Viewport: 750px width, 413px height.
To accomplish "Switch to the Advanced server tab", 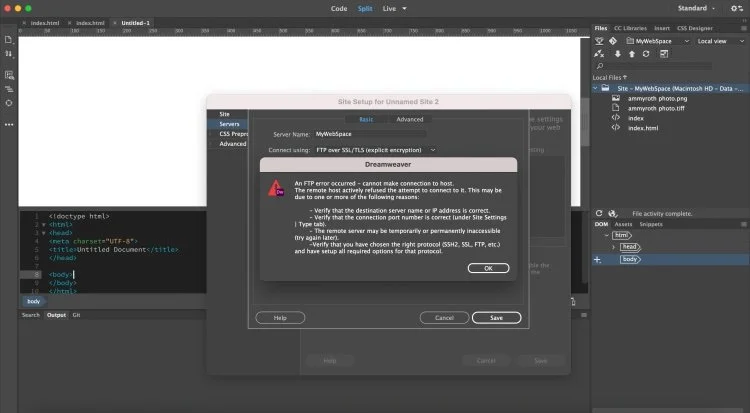I will point(409,119).
